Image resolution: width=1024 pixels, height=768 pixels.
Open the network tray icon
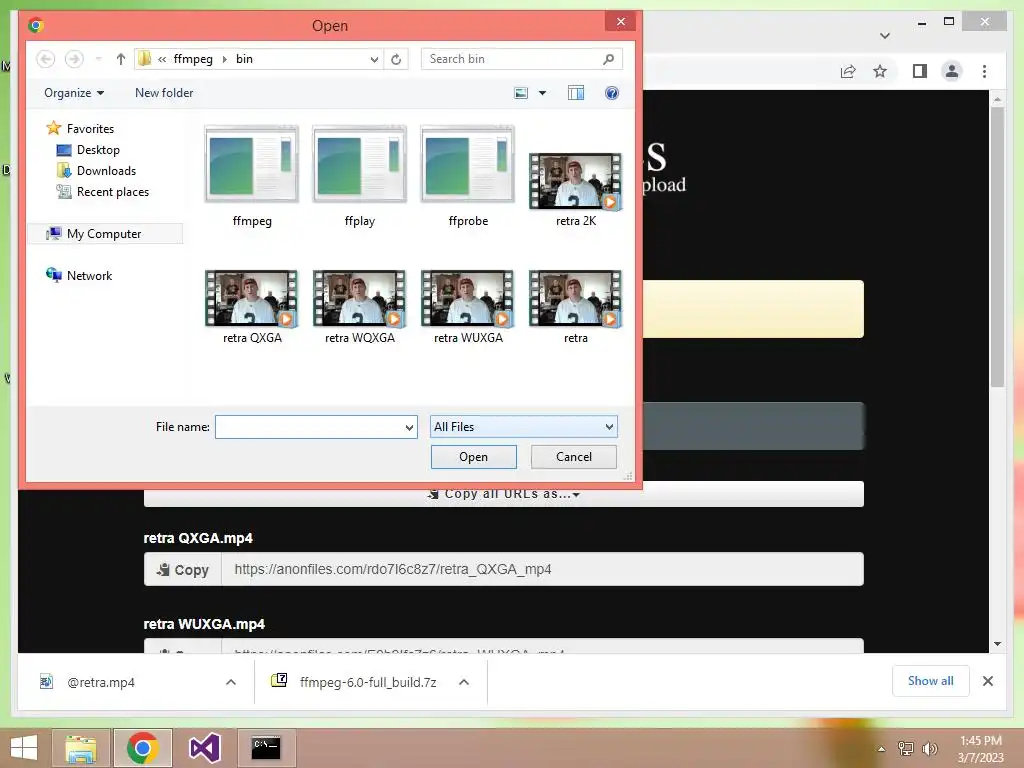point(905,748)
